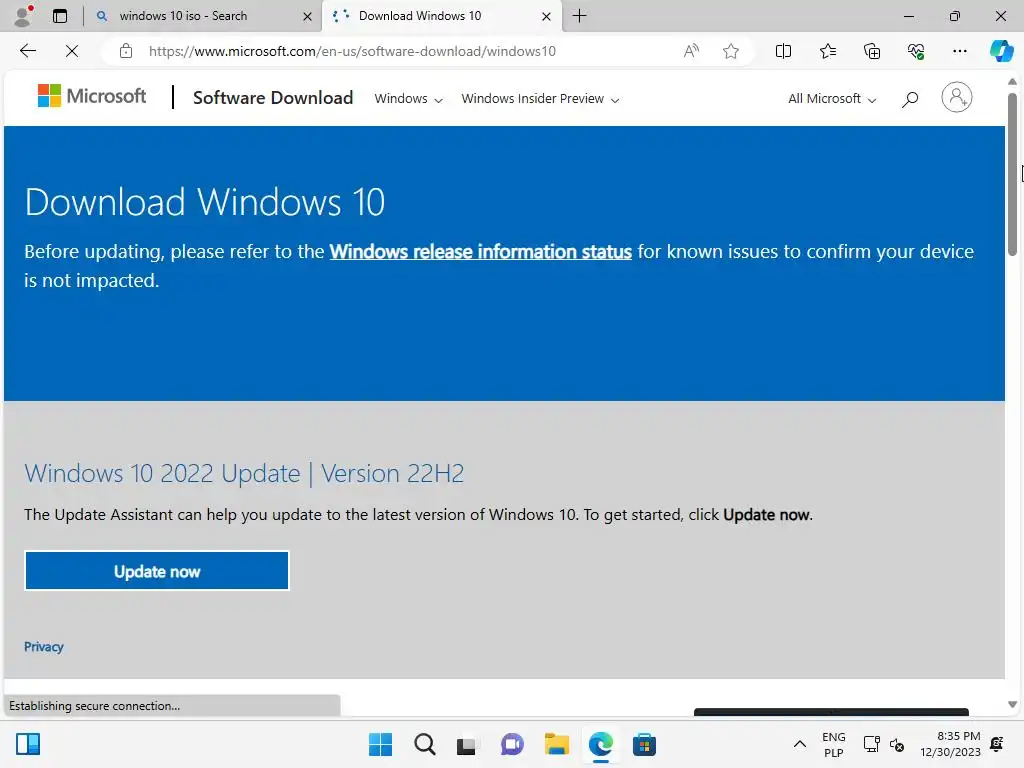The height and width of the screenshot is (768, 1024).
Task: Open Browser essentials heart icon
Action: pyautogui.click(x=916, y=51)
